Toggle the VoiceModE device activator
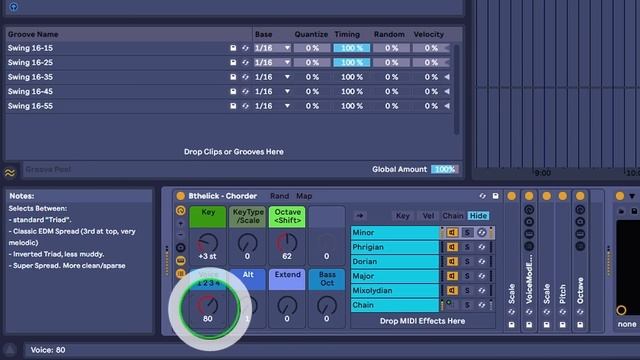 pos(529,196)
